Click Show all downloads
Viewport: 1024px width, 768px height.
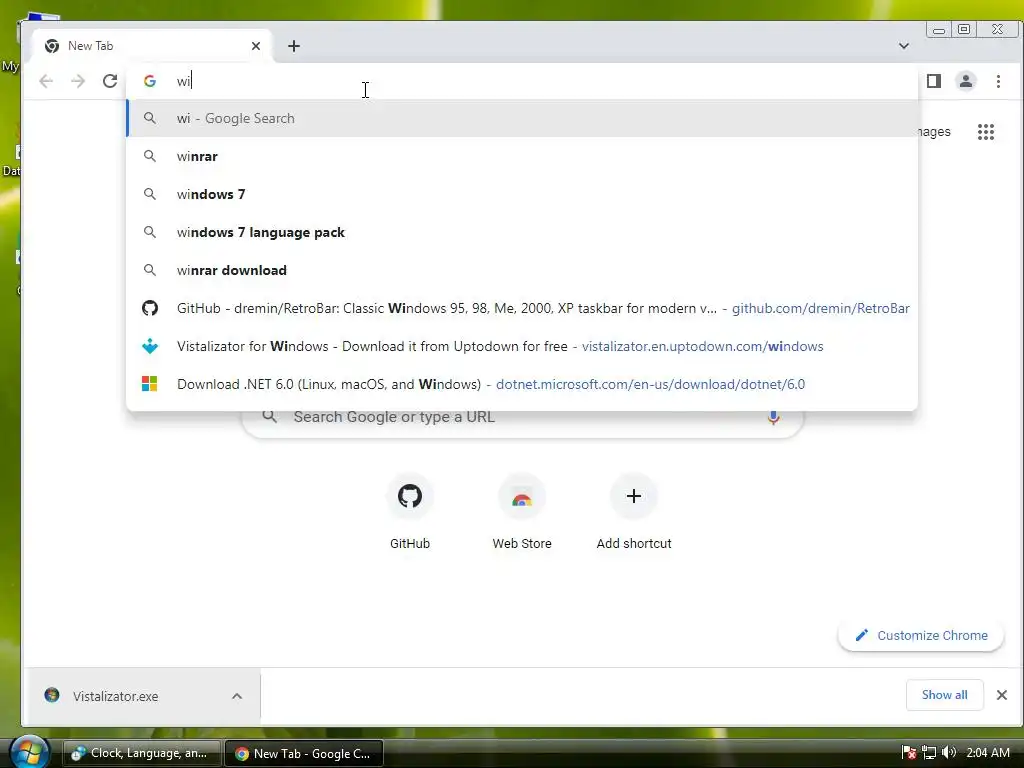[x=944, y=695]
